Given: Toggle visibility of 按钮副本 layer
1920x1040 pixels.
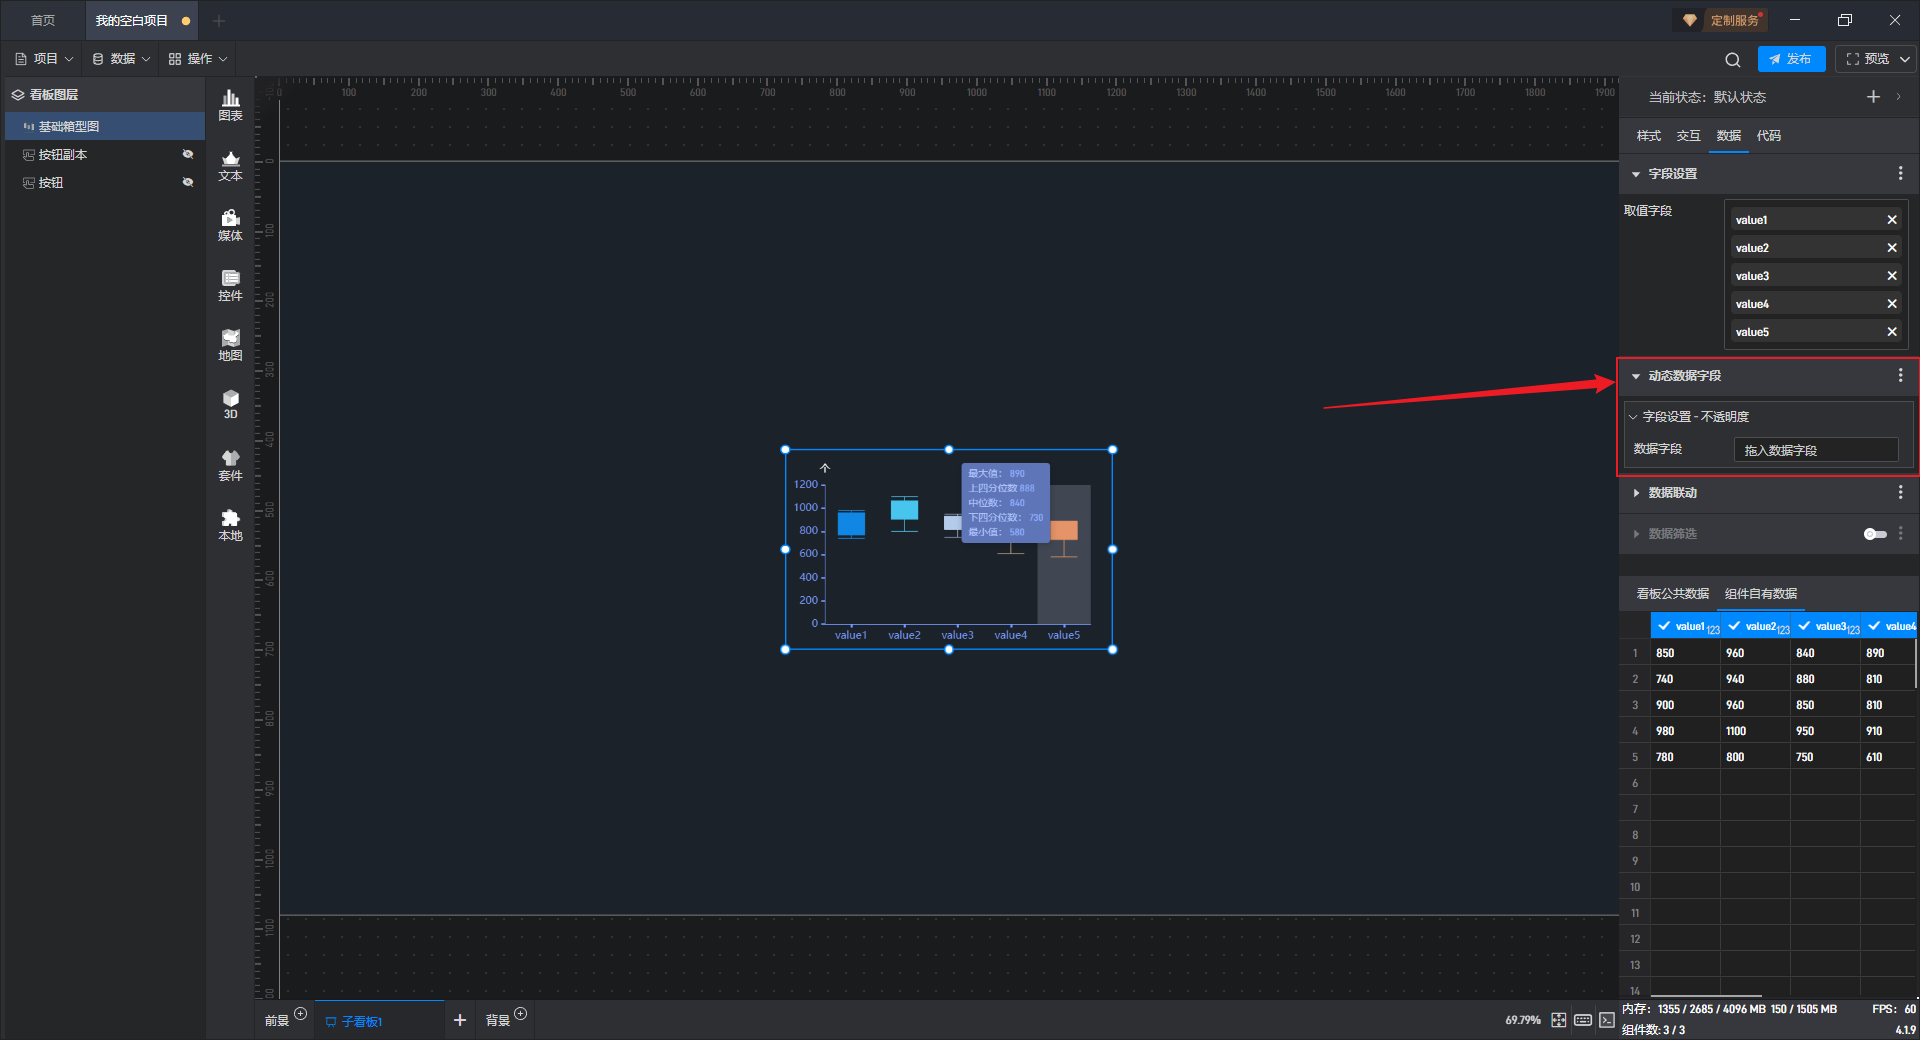Looking at the screenshot, I should (187, 154).
